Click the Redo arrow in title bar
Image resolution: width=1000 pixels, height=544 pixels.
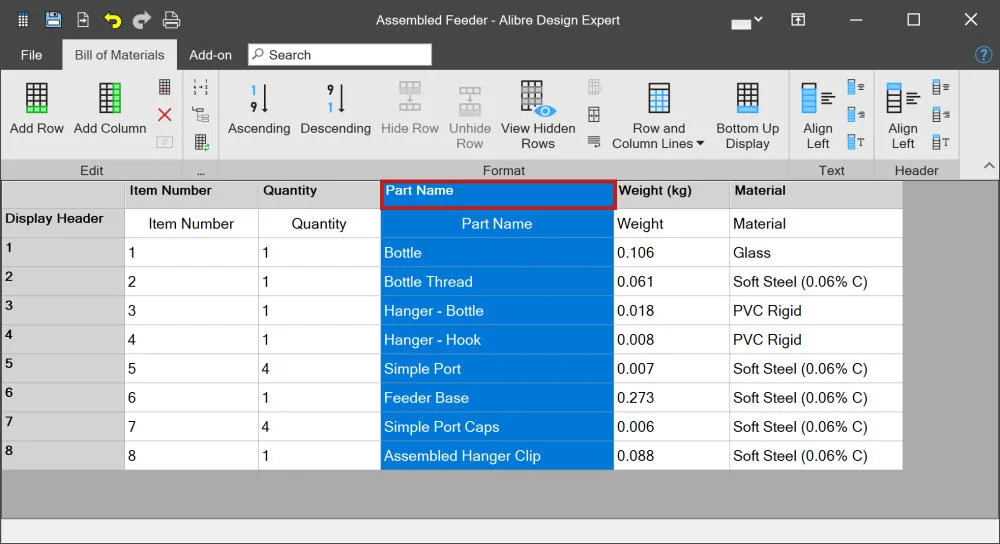142,20
